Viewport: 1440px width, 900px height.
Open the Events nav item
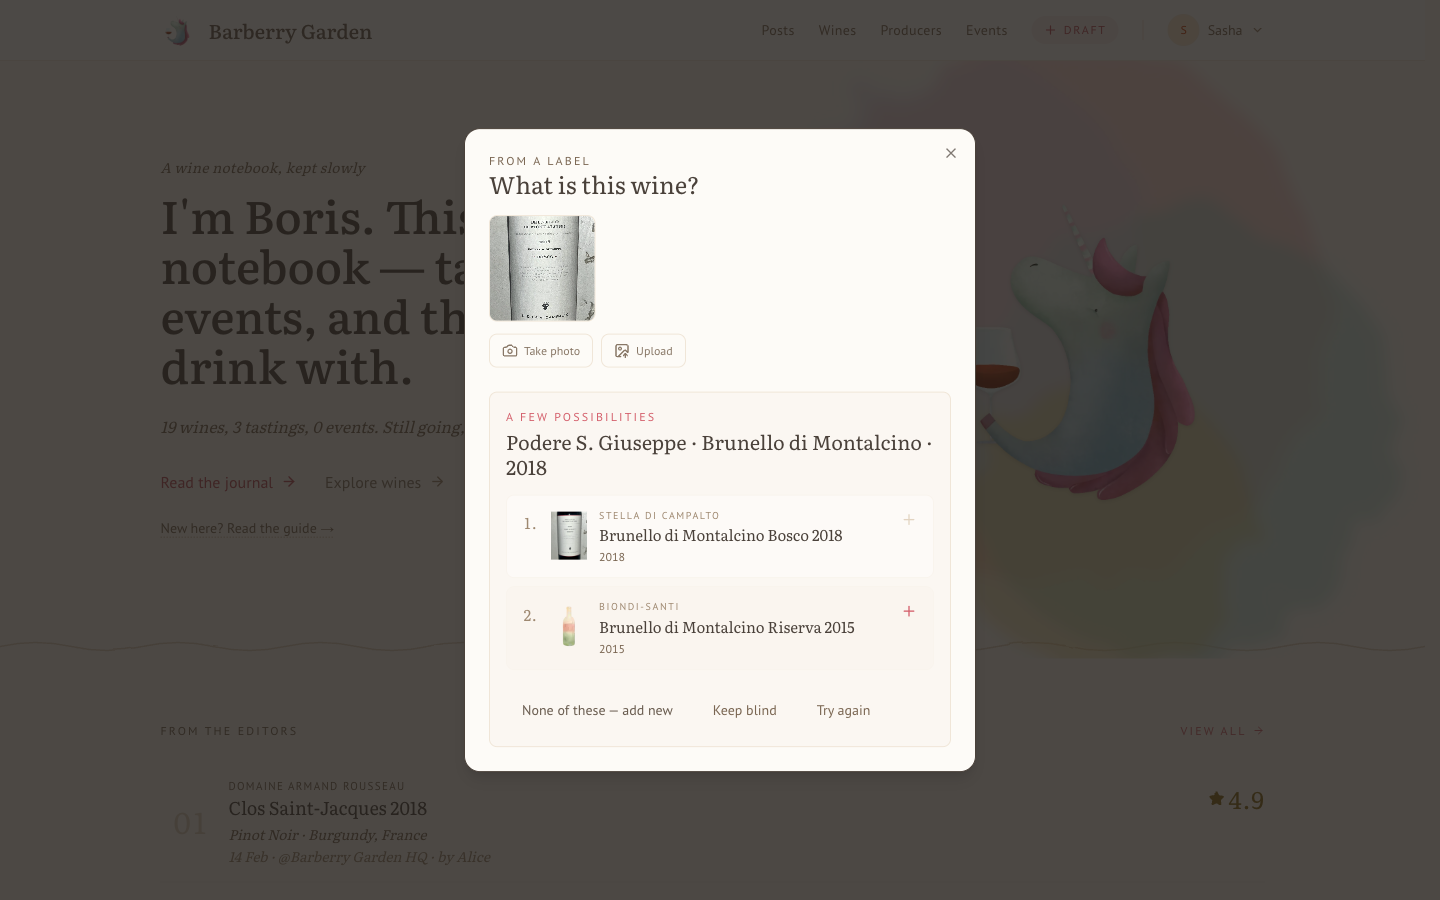coord(986,30)
